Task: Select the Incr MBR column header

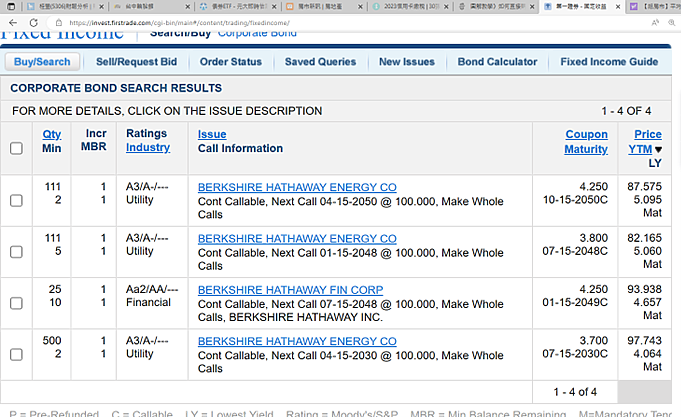Action: pos(94,140)
